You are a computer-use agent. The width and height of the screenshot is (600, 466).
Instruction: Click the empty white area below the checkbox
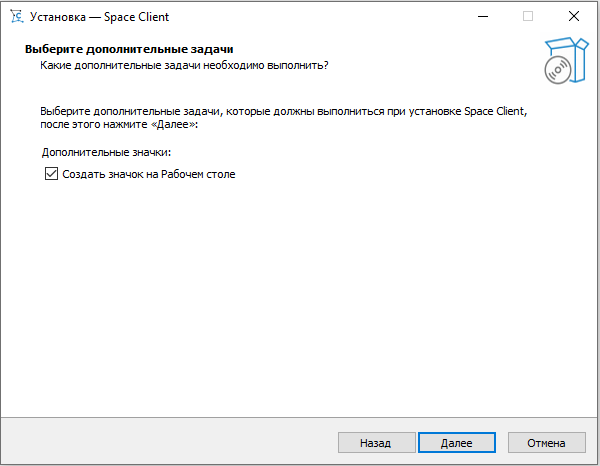tap(298, 298)
